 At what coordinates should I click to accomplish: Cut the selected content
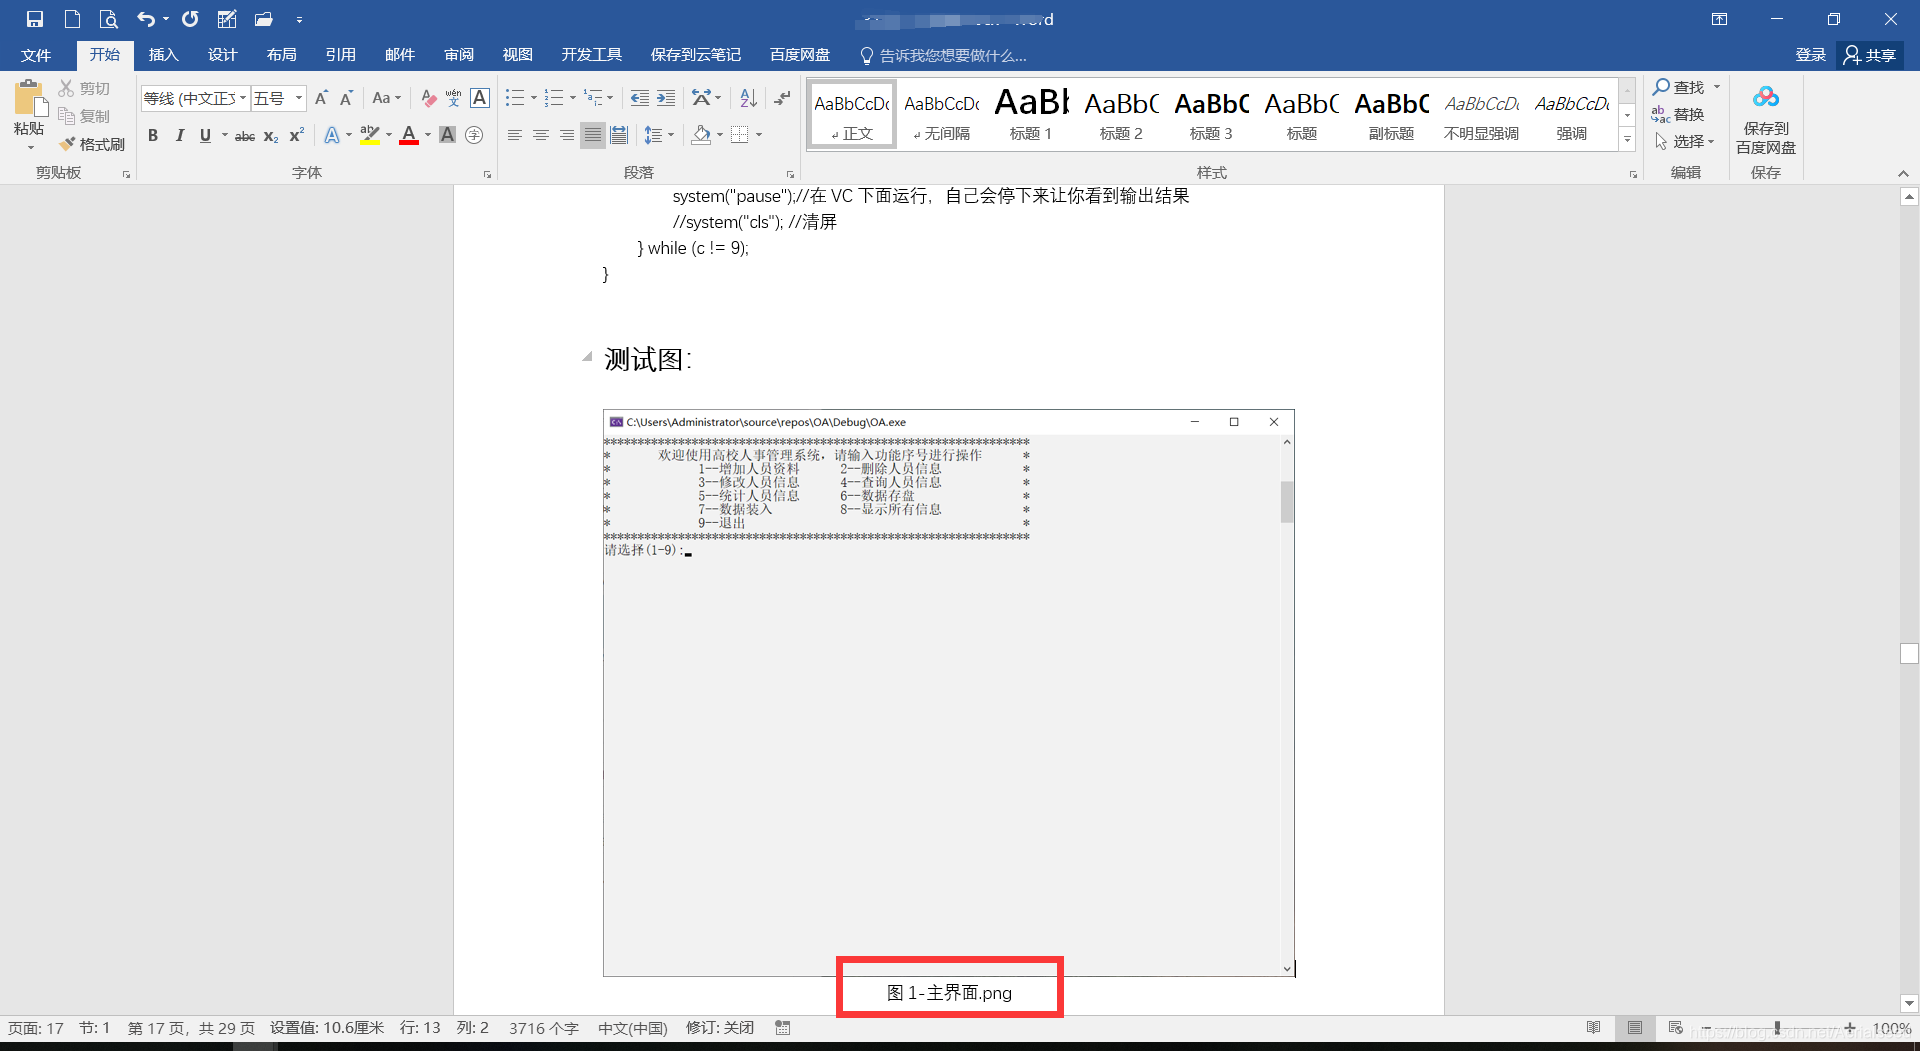tap(84, 89)
